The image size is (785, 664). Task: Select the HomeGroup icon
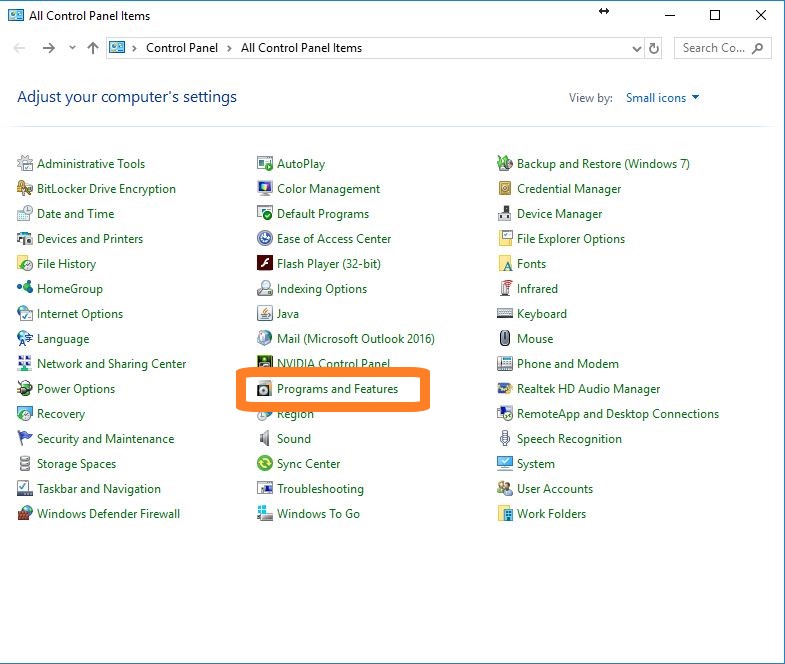tap(25, 288)
